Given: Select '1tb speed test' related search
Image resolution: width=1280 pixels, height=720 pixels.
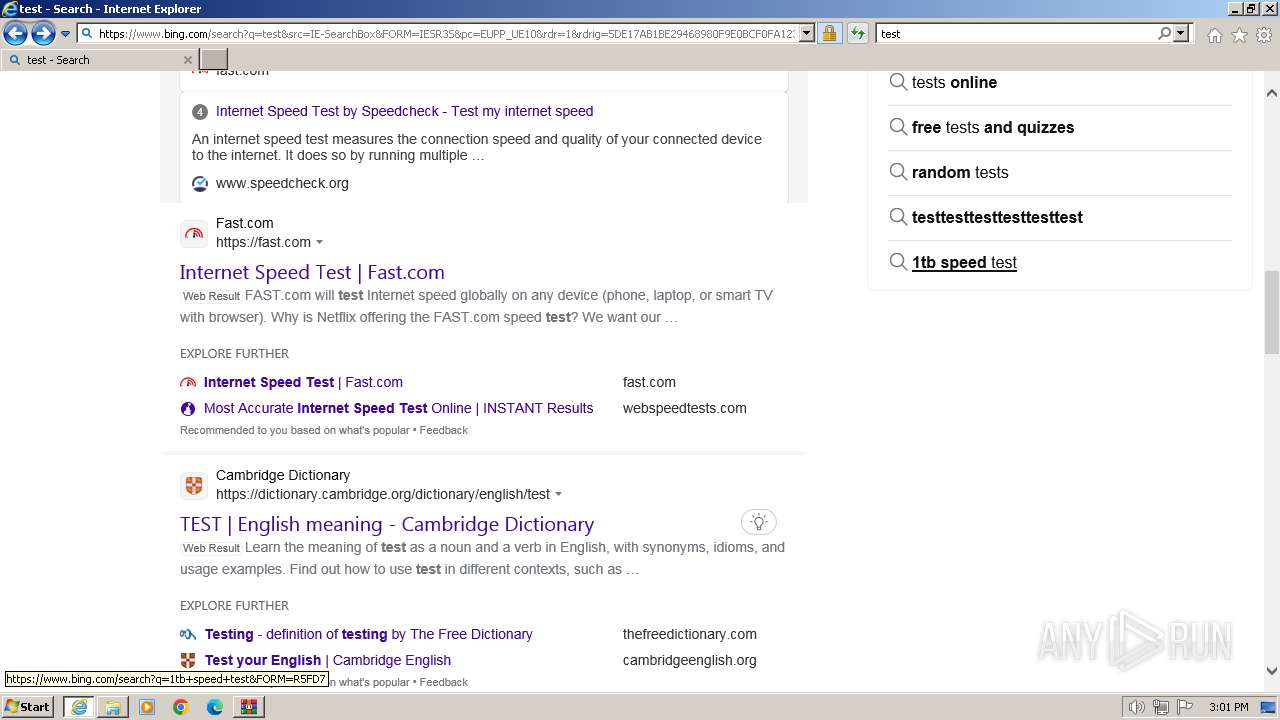Looking at the screenshot, I should click(x=964, y=263).
